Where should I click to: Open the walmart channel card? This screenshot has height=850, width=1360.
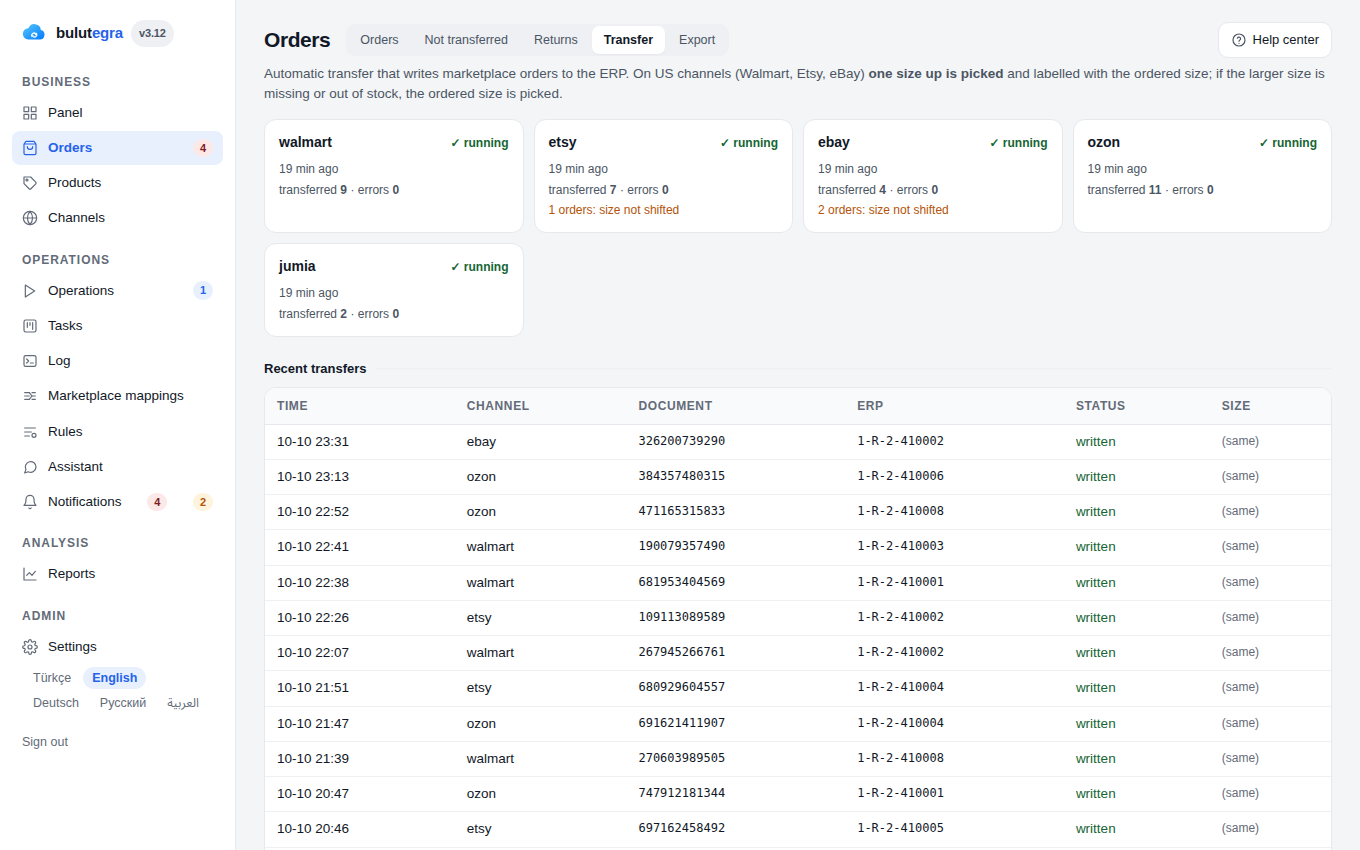(394, 176)
